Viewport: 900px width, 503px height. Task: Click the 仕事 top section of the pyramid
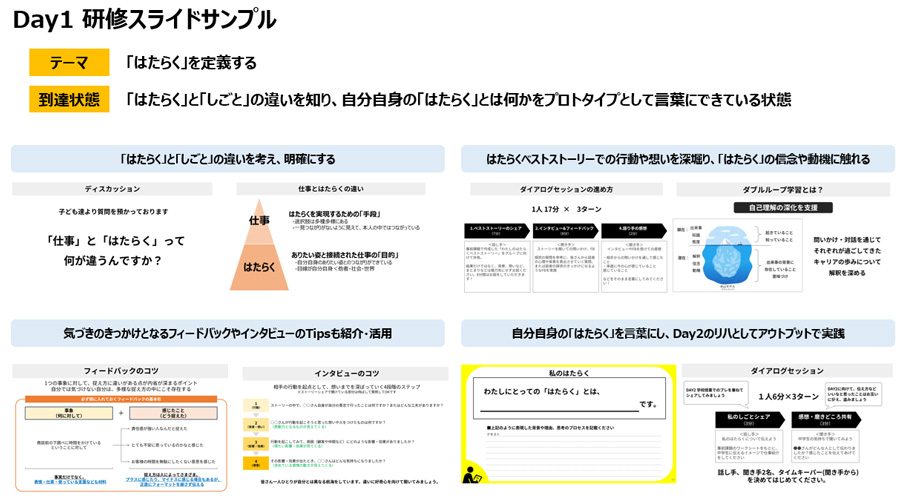pyautogui.click(x=259, y=221)
